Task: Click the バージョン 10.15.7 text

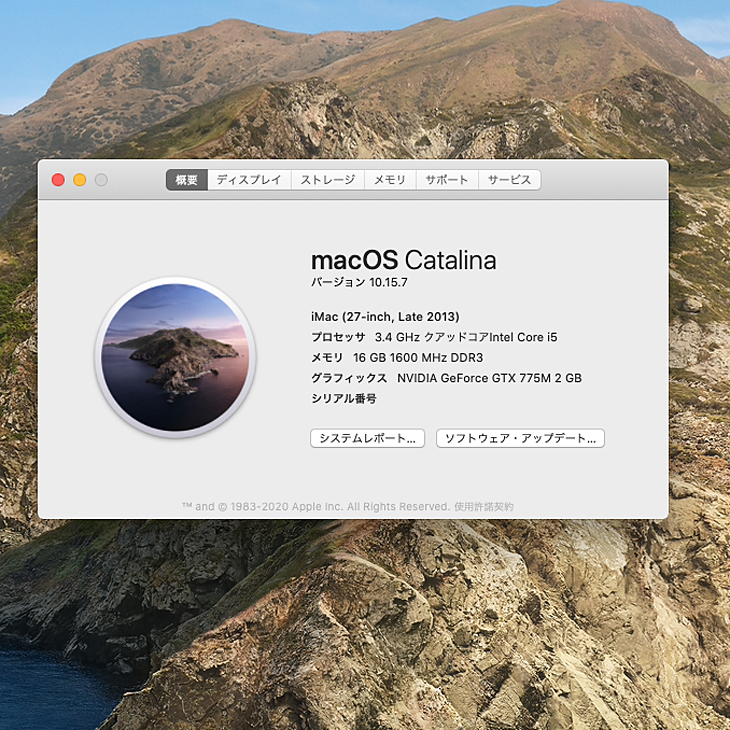Action: point(359,283)
